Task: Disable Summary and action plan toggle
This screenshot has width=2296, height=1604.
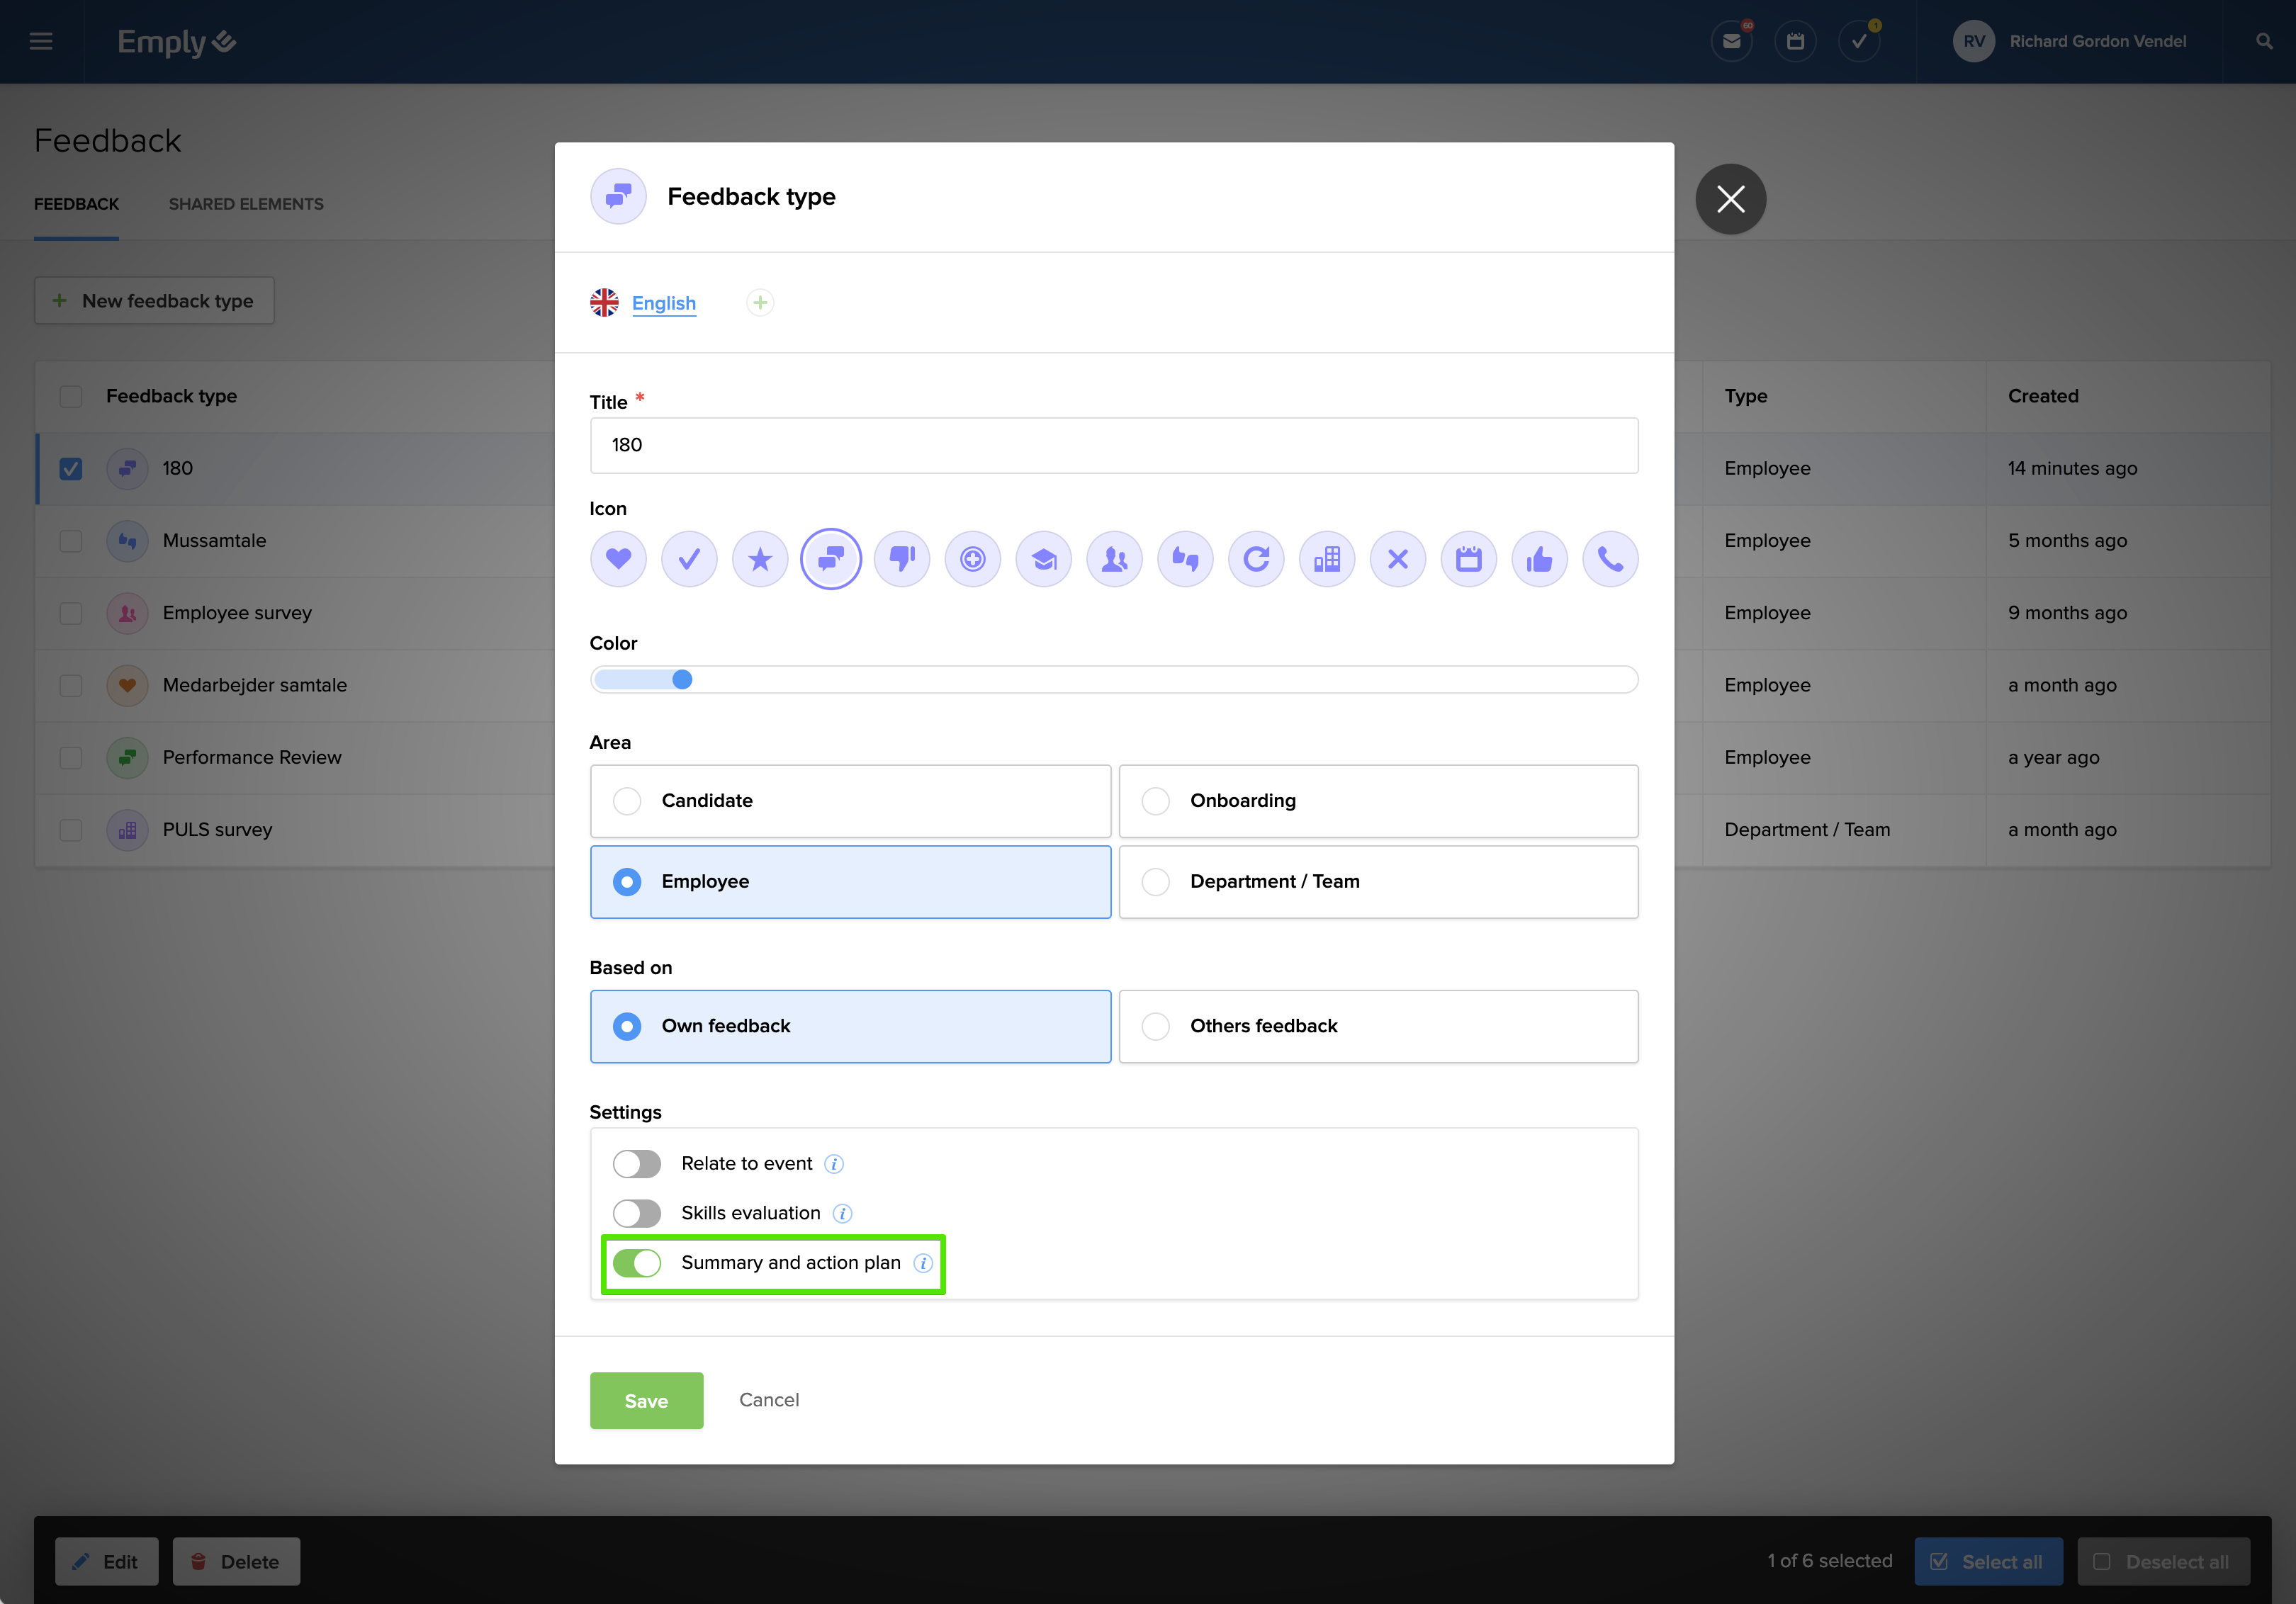Action: coord(637,1263)
